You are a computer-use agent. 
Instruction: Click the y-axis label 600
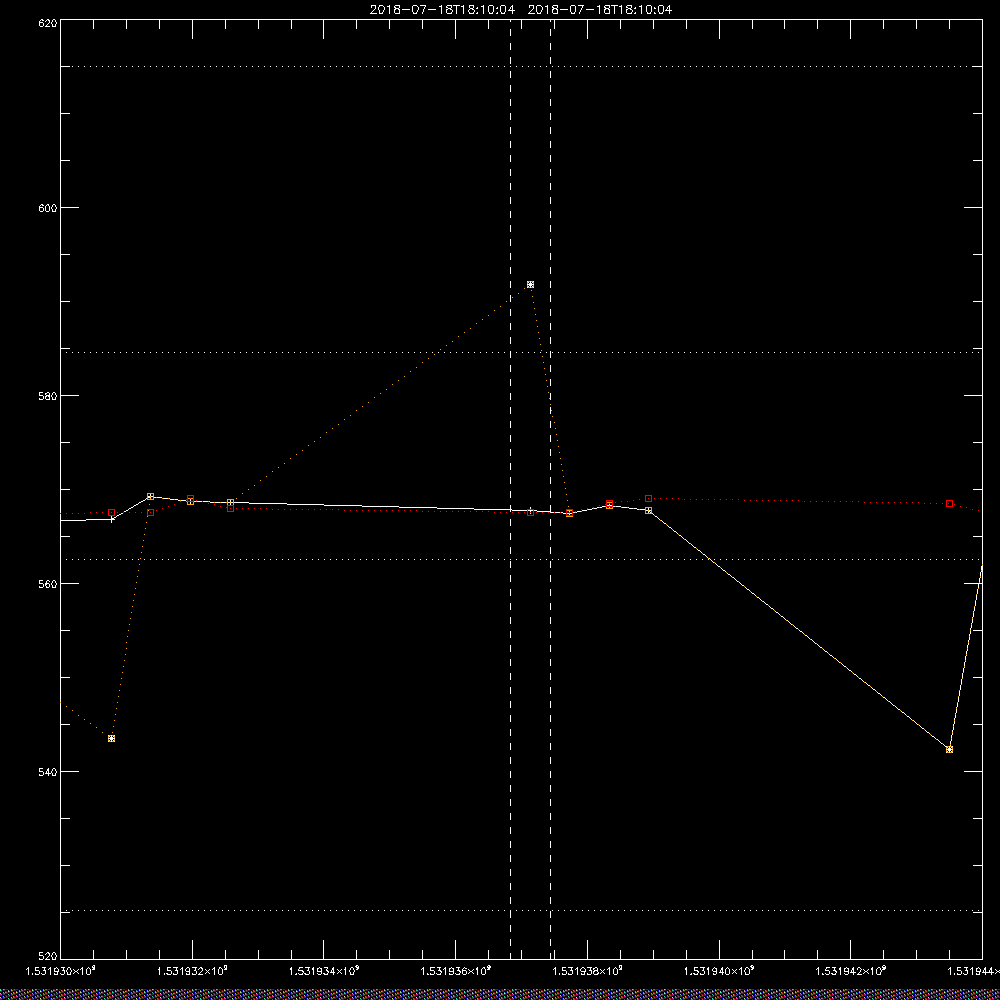pos(48,208)
